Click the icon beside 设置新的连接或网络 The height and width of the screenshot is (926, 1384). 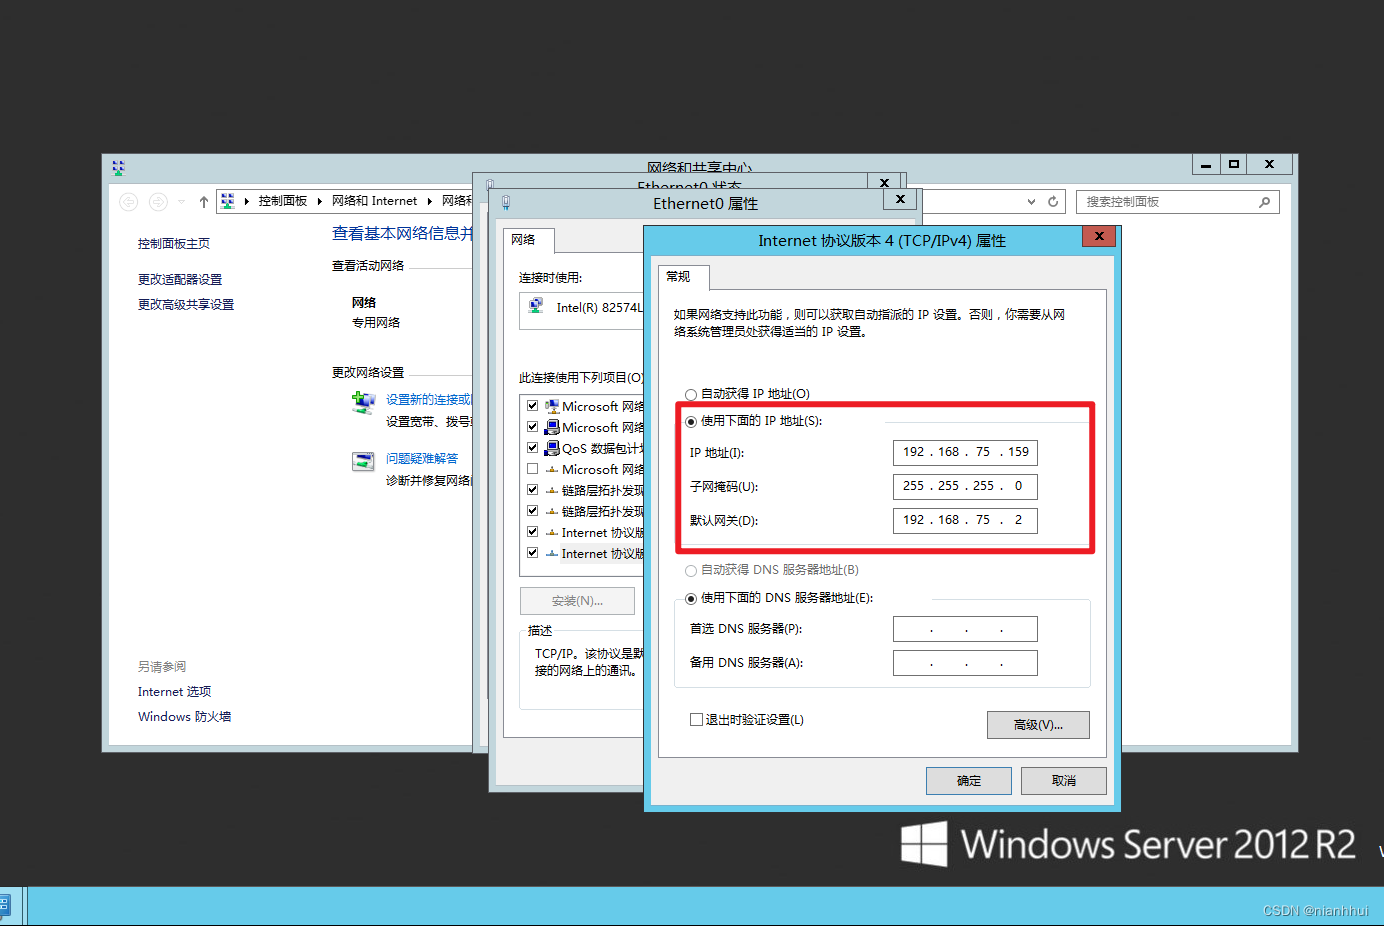coord(363,402)
